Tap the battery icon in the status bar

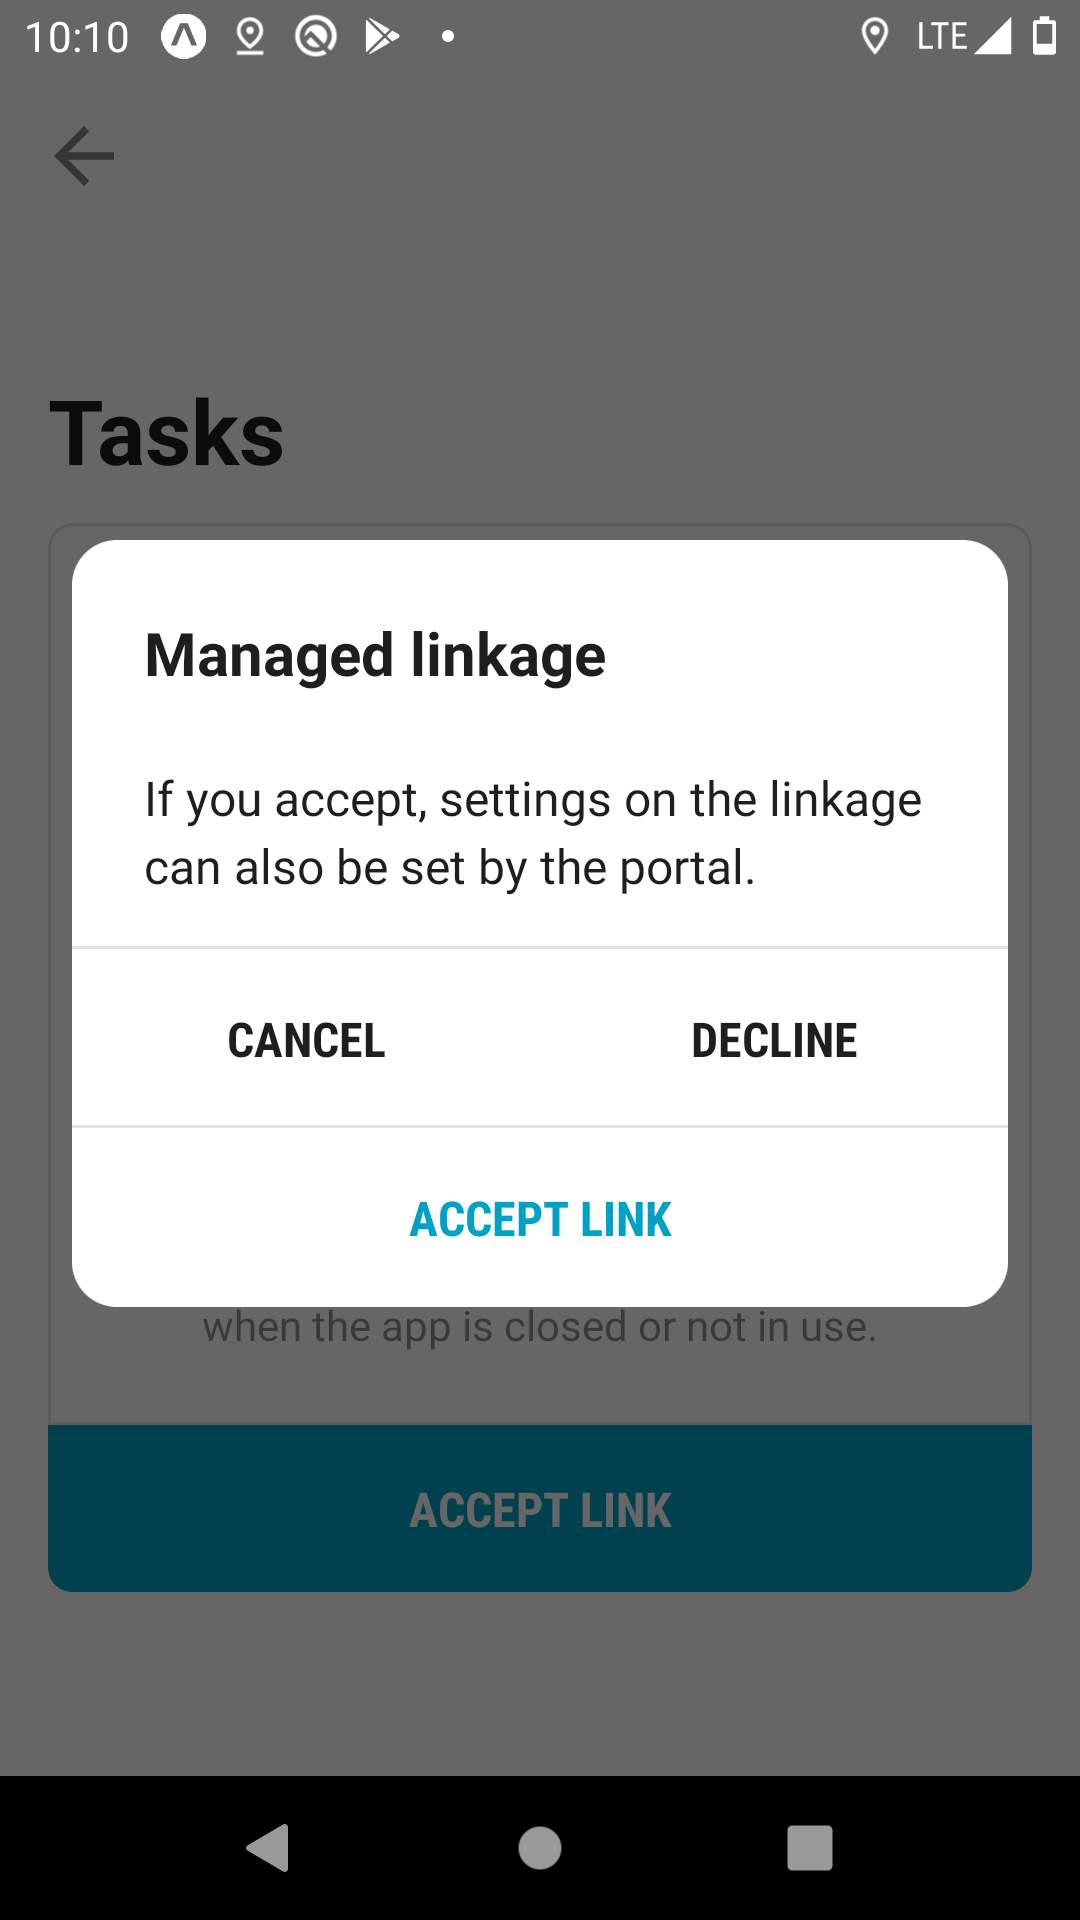[x=1045, y=36]
